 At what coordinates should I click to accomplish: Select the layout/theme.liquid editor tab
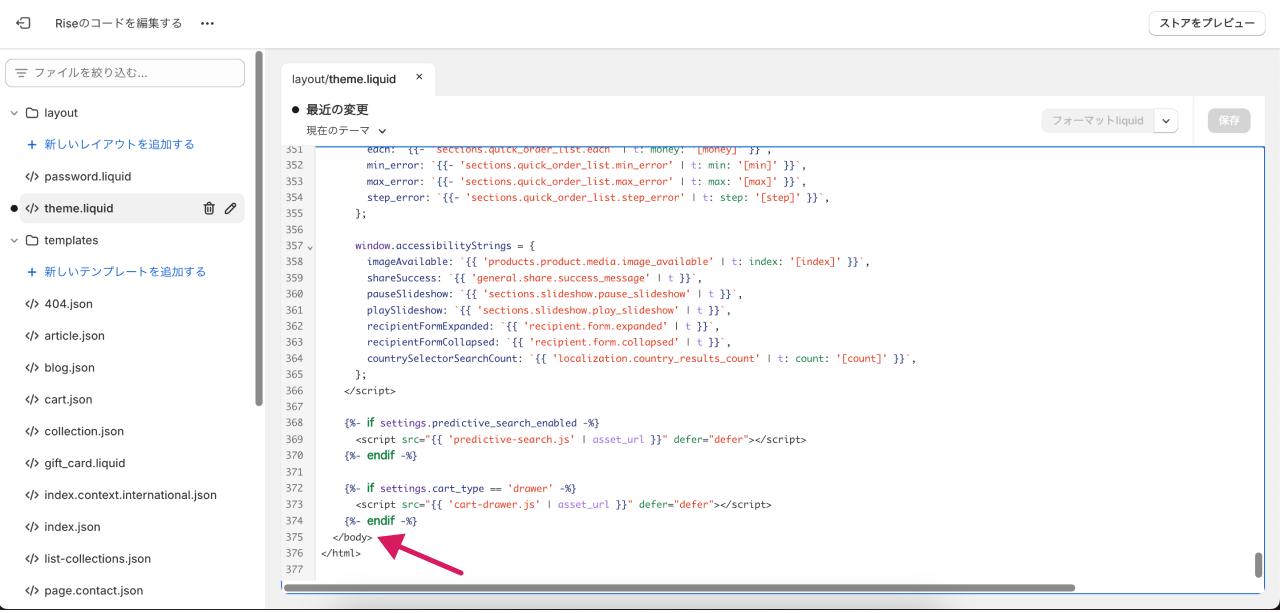(344, 79)
